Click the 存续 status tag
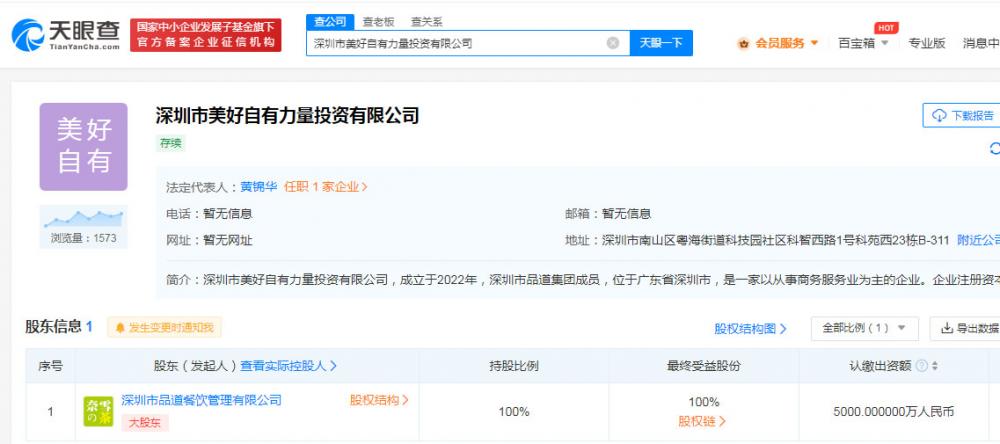The height and width of the screenshot is (444, 1000). (170, 144)
